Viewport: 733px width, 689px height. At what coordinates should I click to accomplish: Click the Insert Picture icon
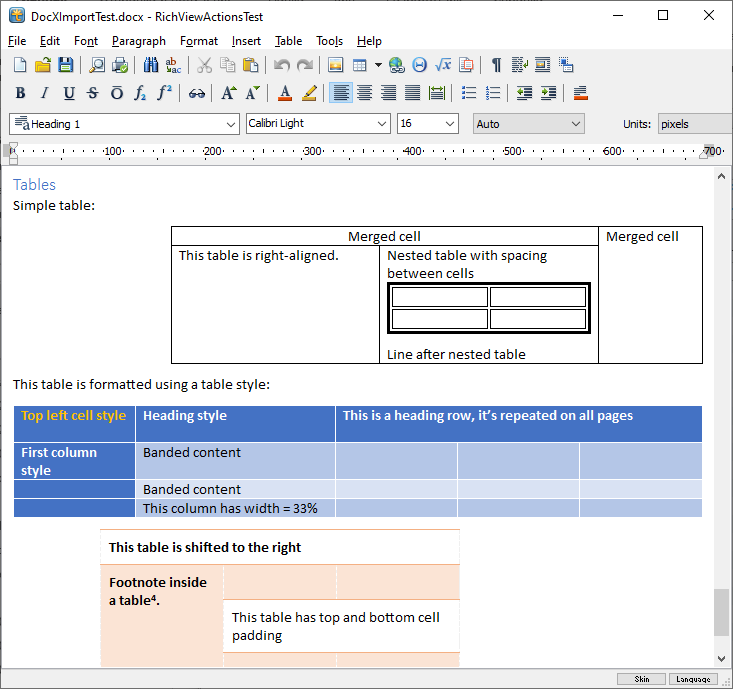[335, 65]
